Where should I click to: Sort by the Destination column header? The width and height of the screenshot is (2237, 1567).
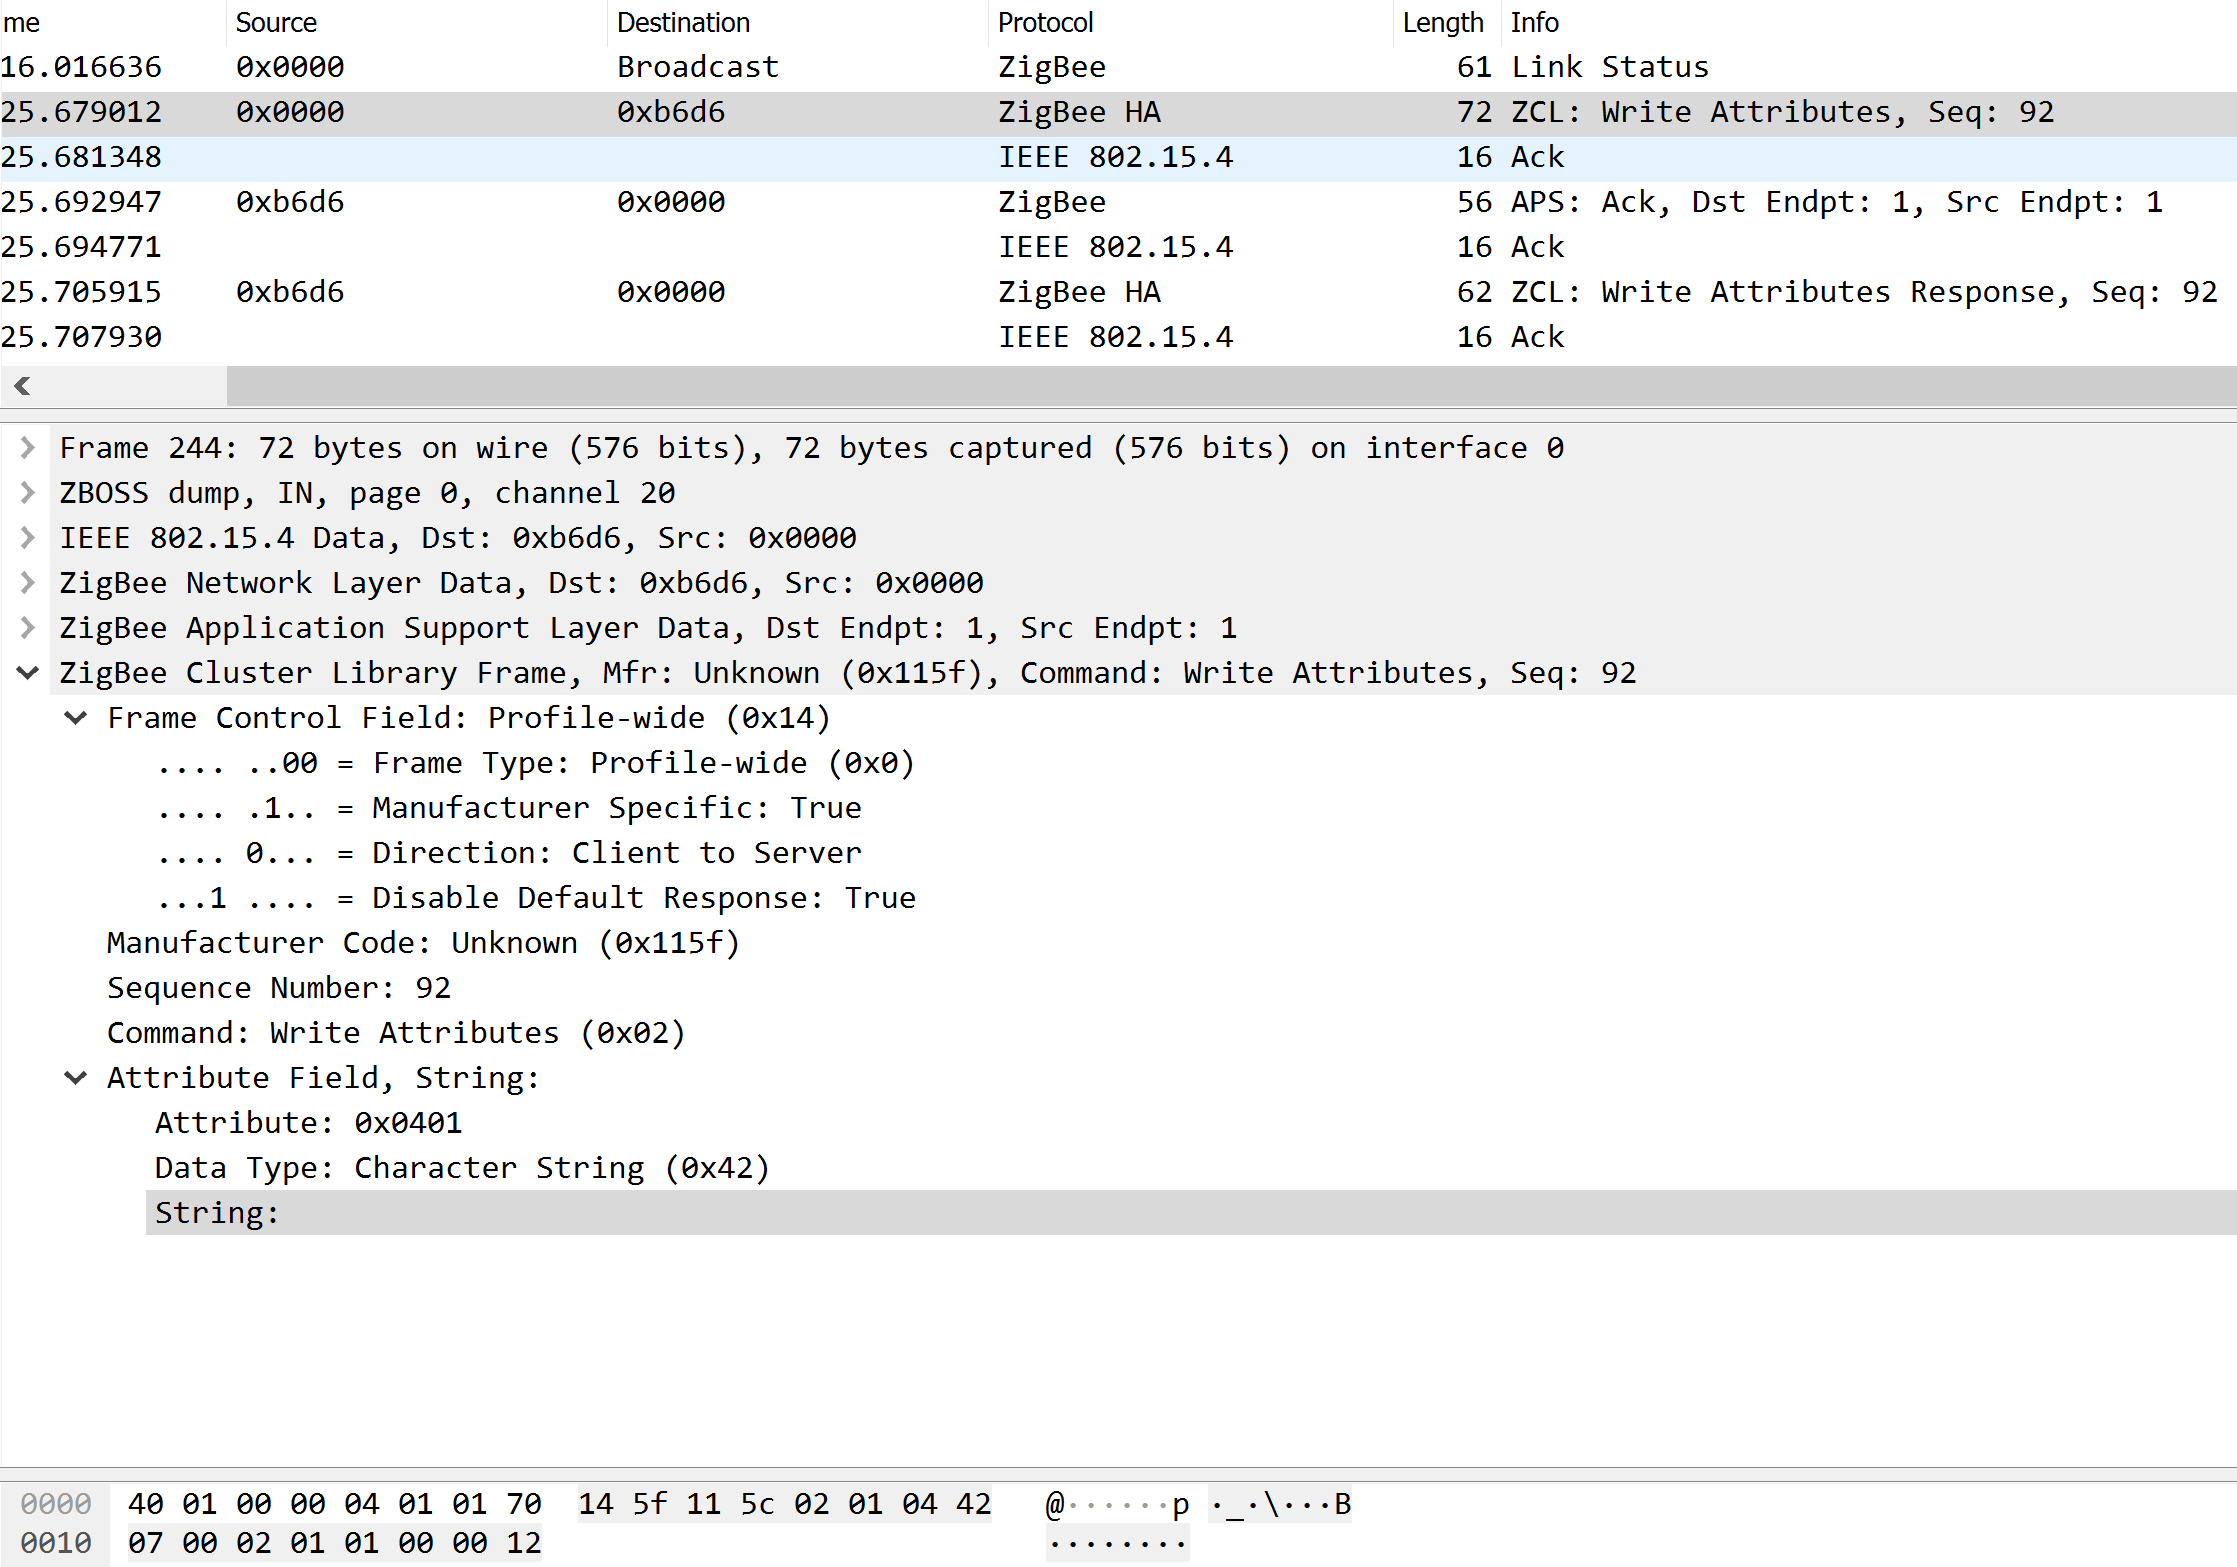coord(683,22)
